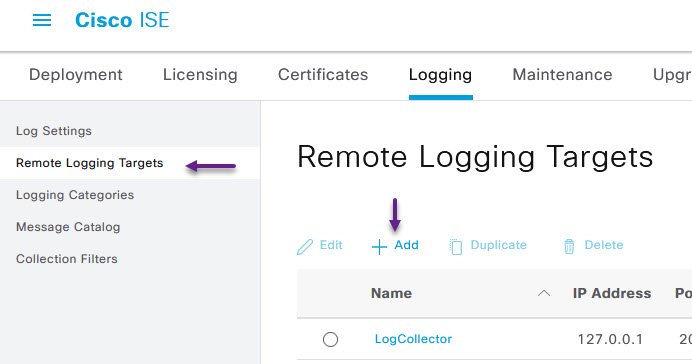This screenshot has width=692, height=364.
Task: Open the Certificates tab
Action: tap(323, 75)
